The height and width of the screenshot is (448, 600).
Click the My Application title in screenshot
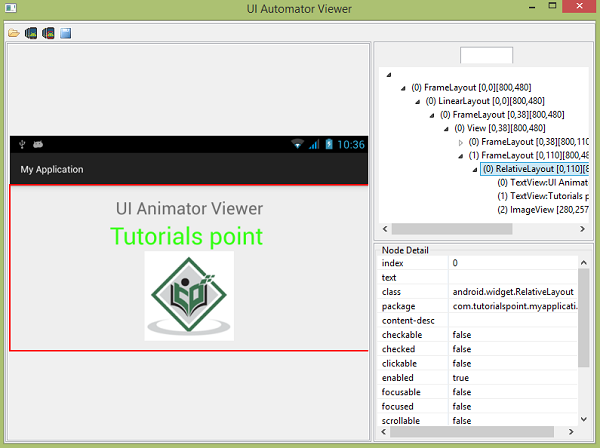click(x=52, y=169)
